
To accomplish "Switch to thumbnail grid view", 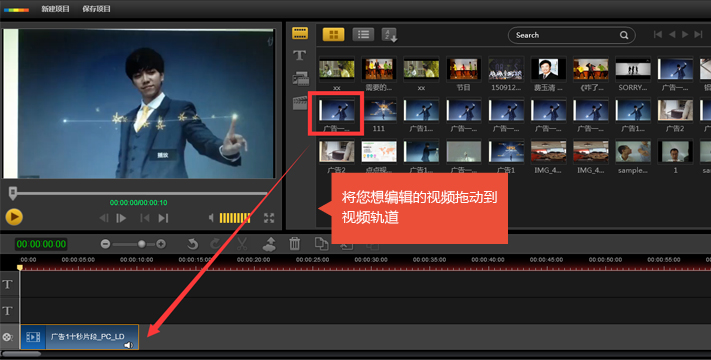I will coord(333,34).
